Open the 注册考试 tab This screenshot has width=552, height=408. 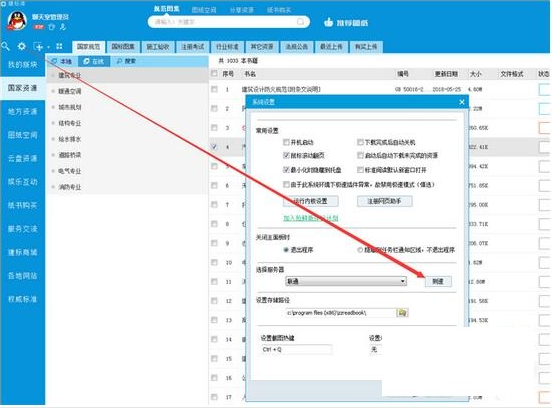pyautogui.click(x=193, y=46)
